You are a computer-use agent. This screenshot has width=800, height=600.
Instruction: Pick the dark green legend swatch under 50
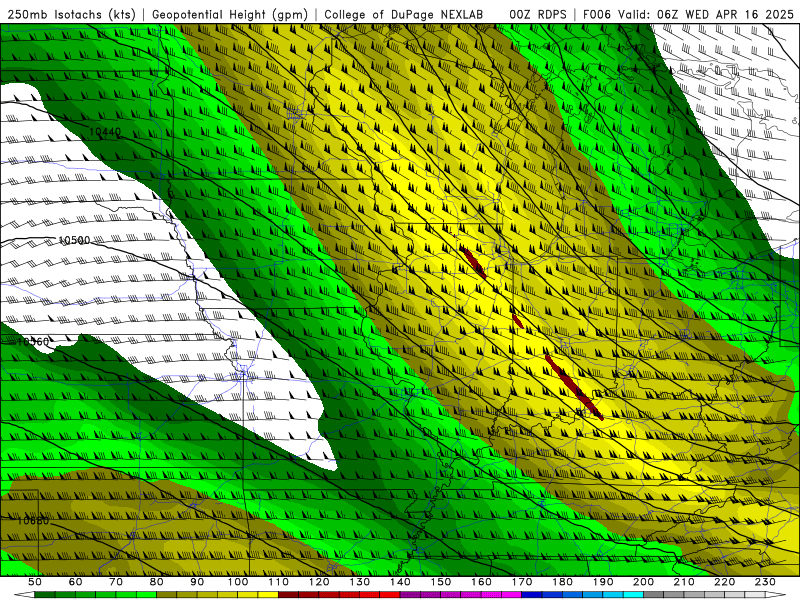pyautogui.click(x=45, y=595)
